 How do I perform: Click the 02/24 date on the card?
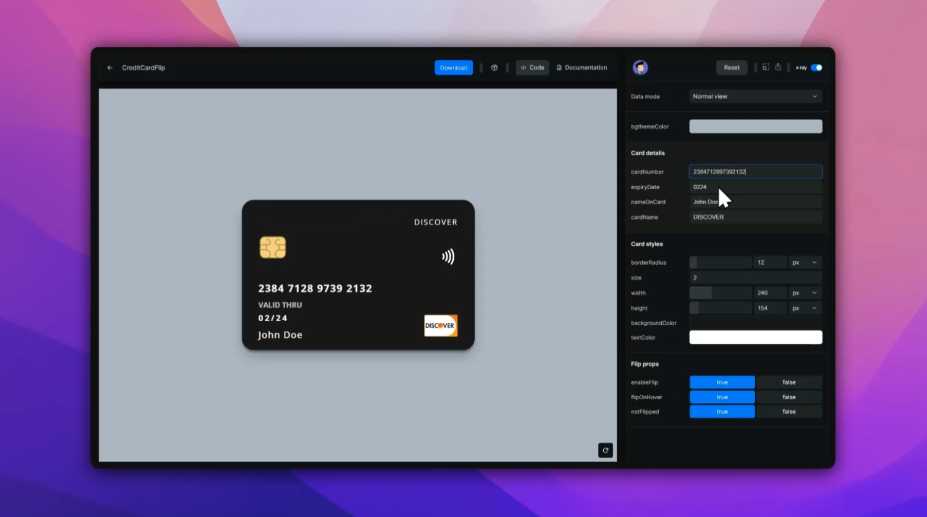(273, 318)
